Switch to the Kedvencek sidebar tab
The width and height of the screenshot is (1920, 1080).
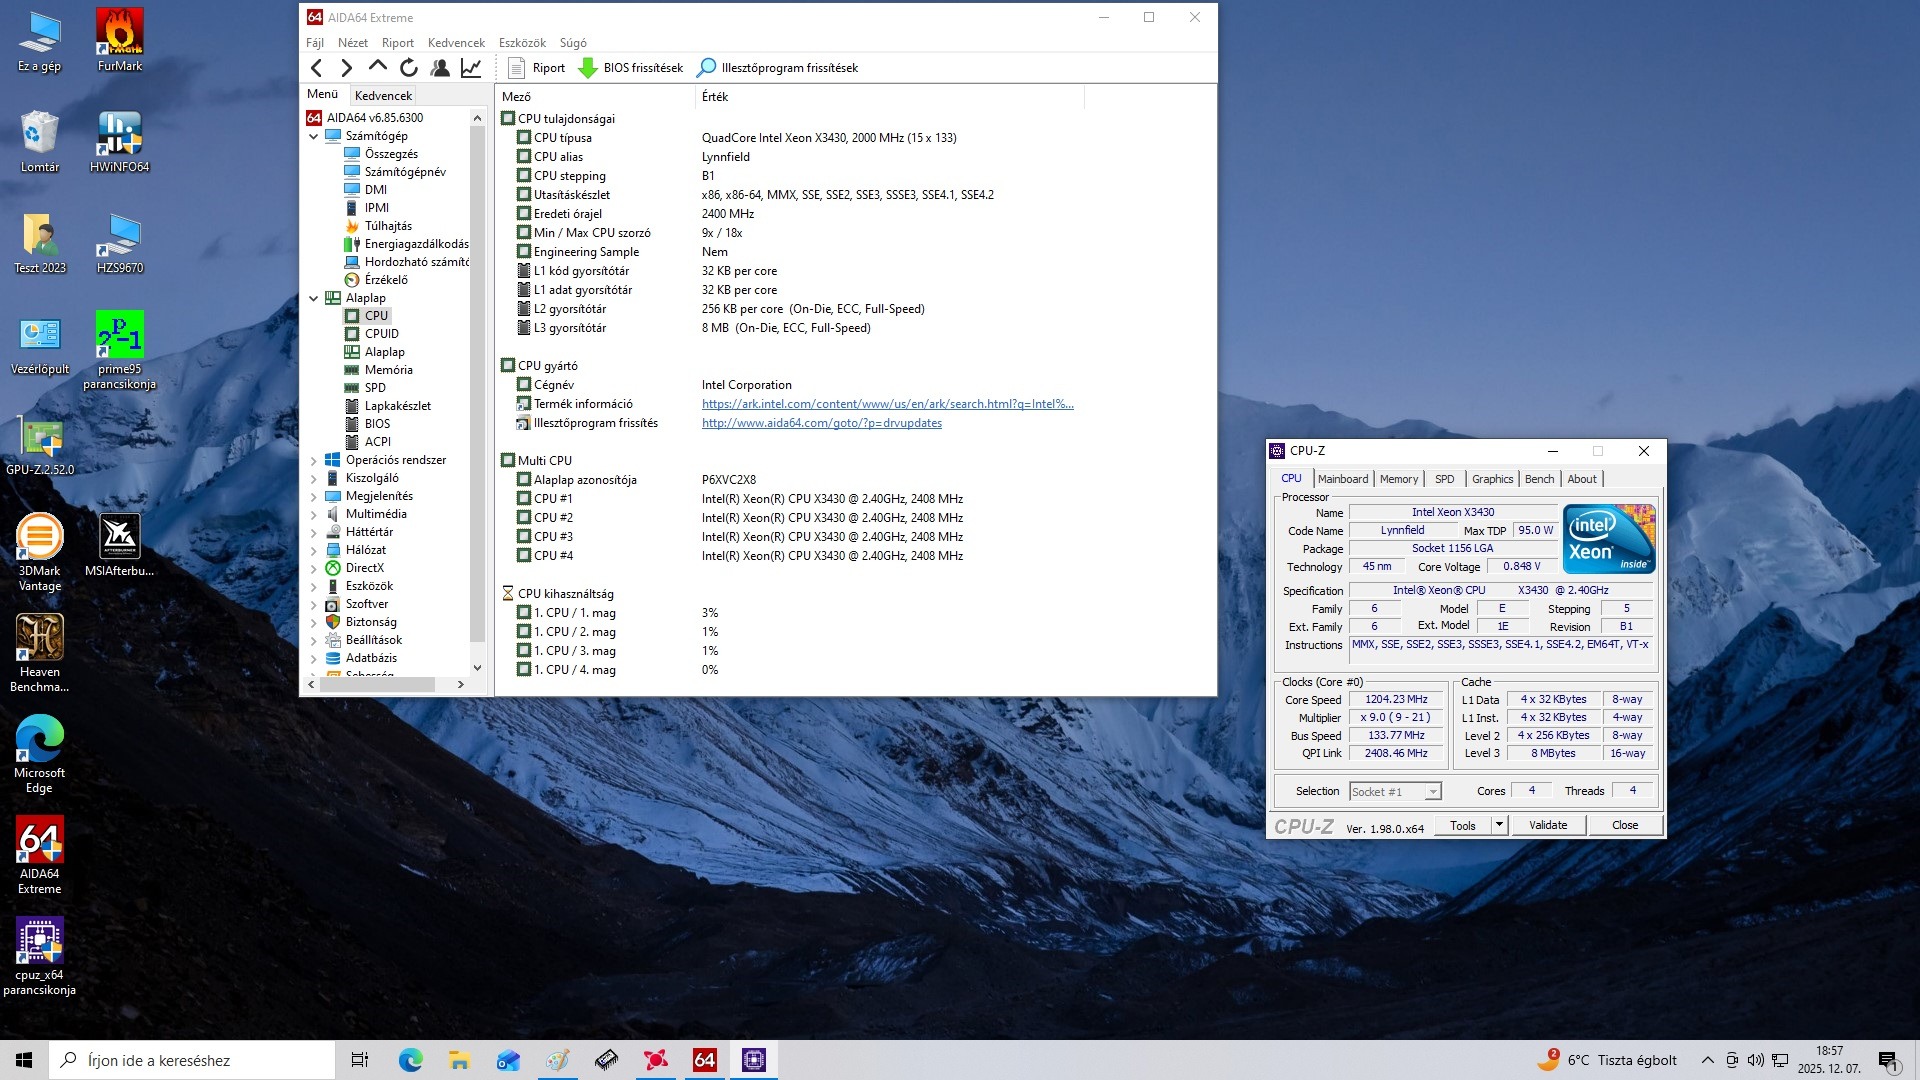coord(383,96)
